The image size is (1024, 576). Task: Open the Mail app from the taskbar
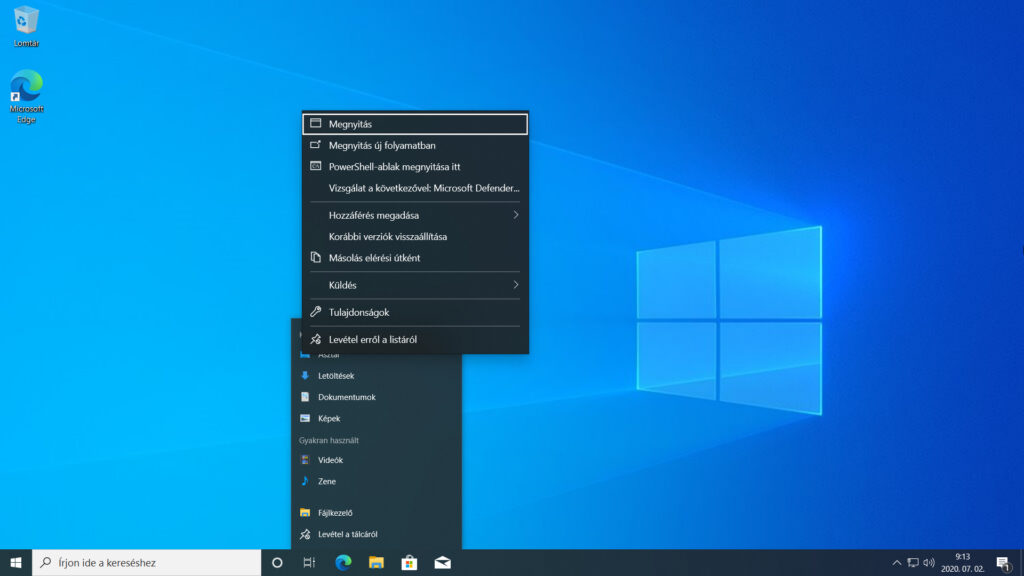(442, 562)
